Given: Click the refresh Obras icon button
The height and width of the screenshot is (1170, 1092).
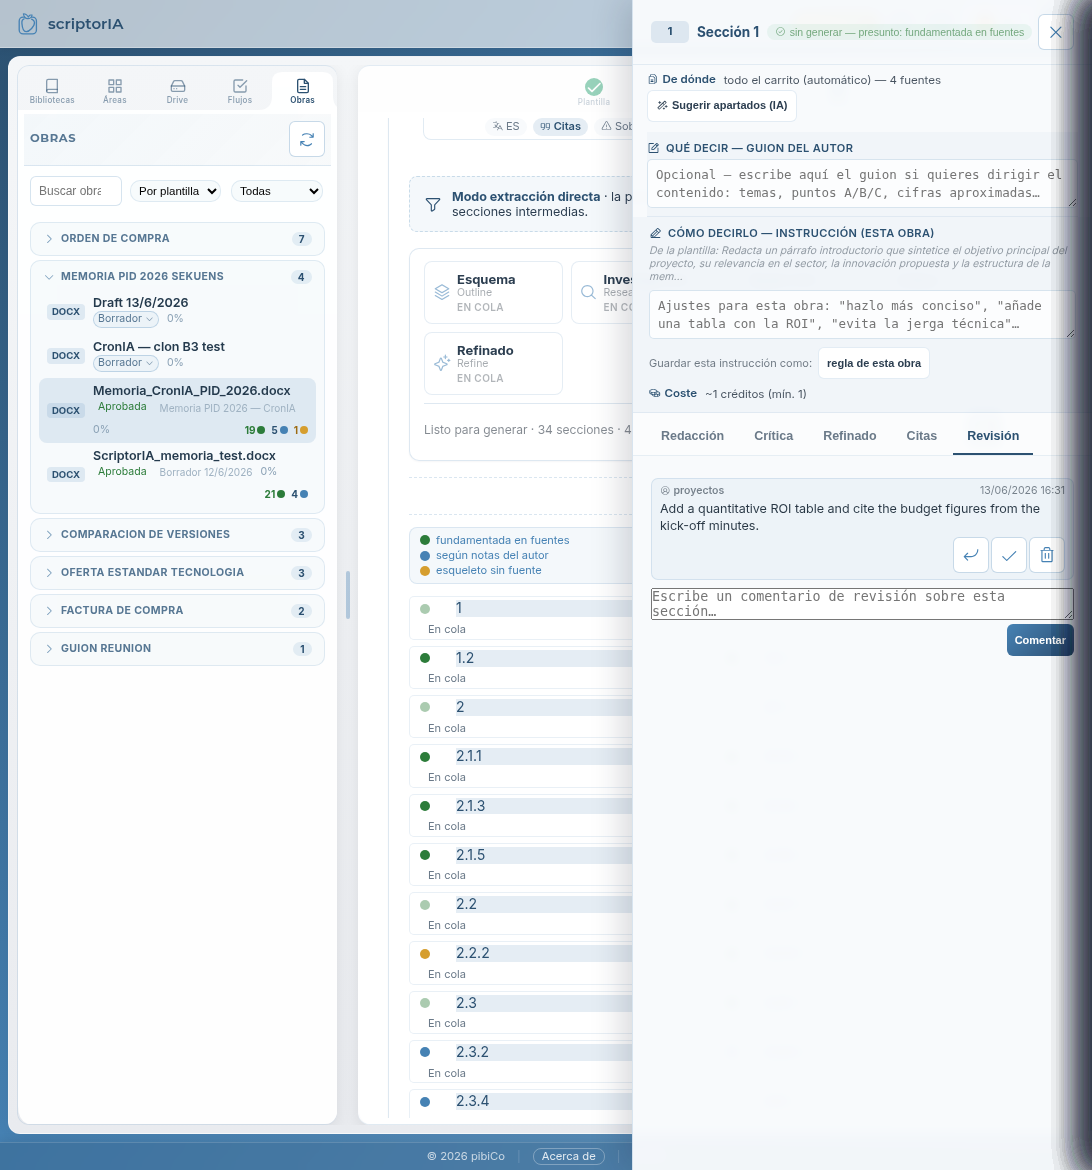Looking at the screenshot, I should (307, 139).
